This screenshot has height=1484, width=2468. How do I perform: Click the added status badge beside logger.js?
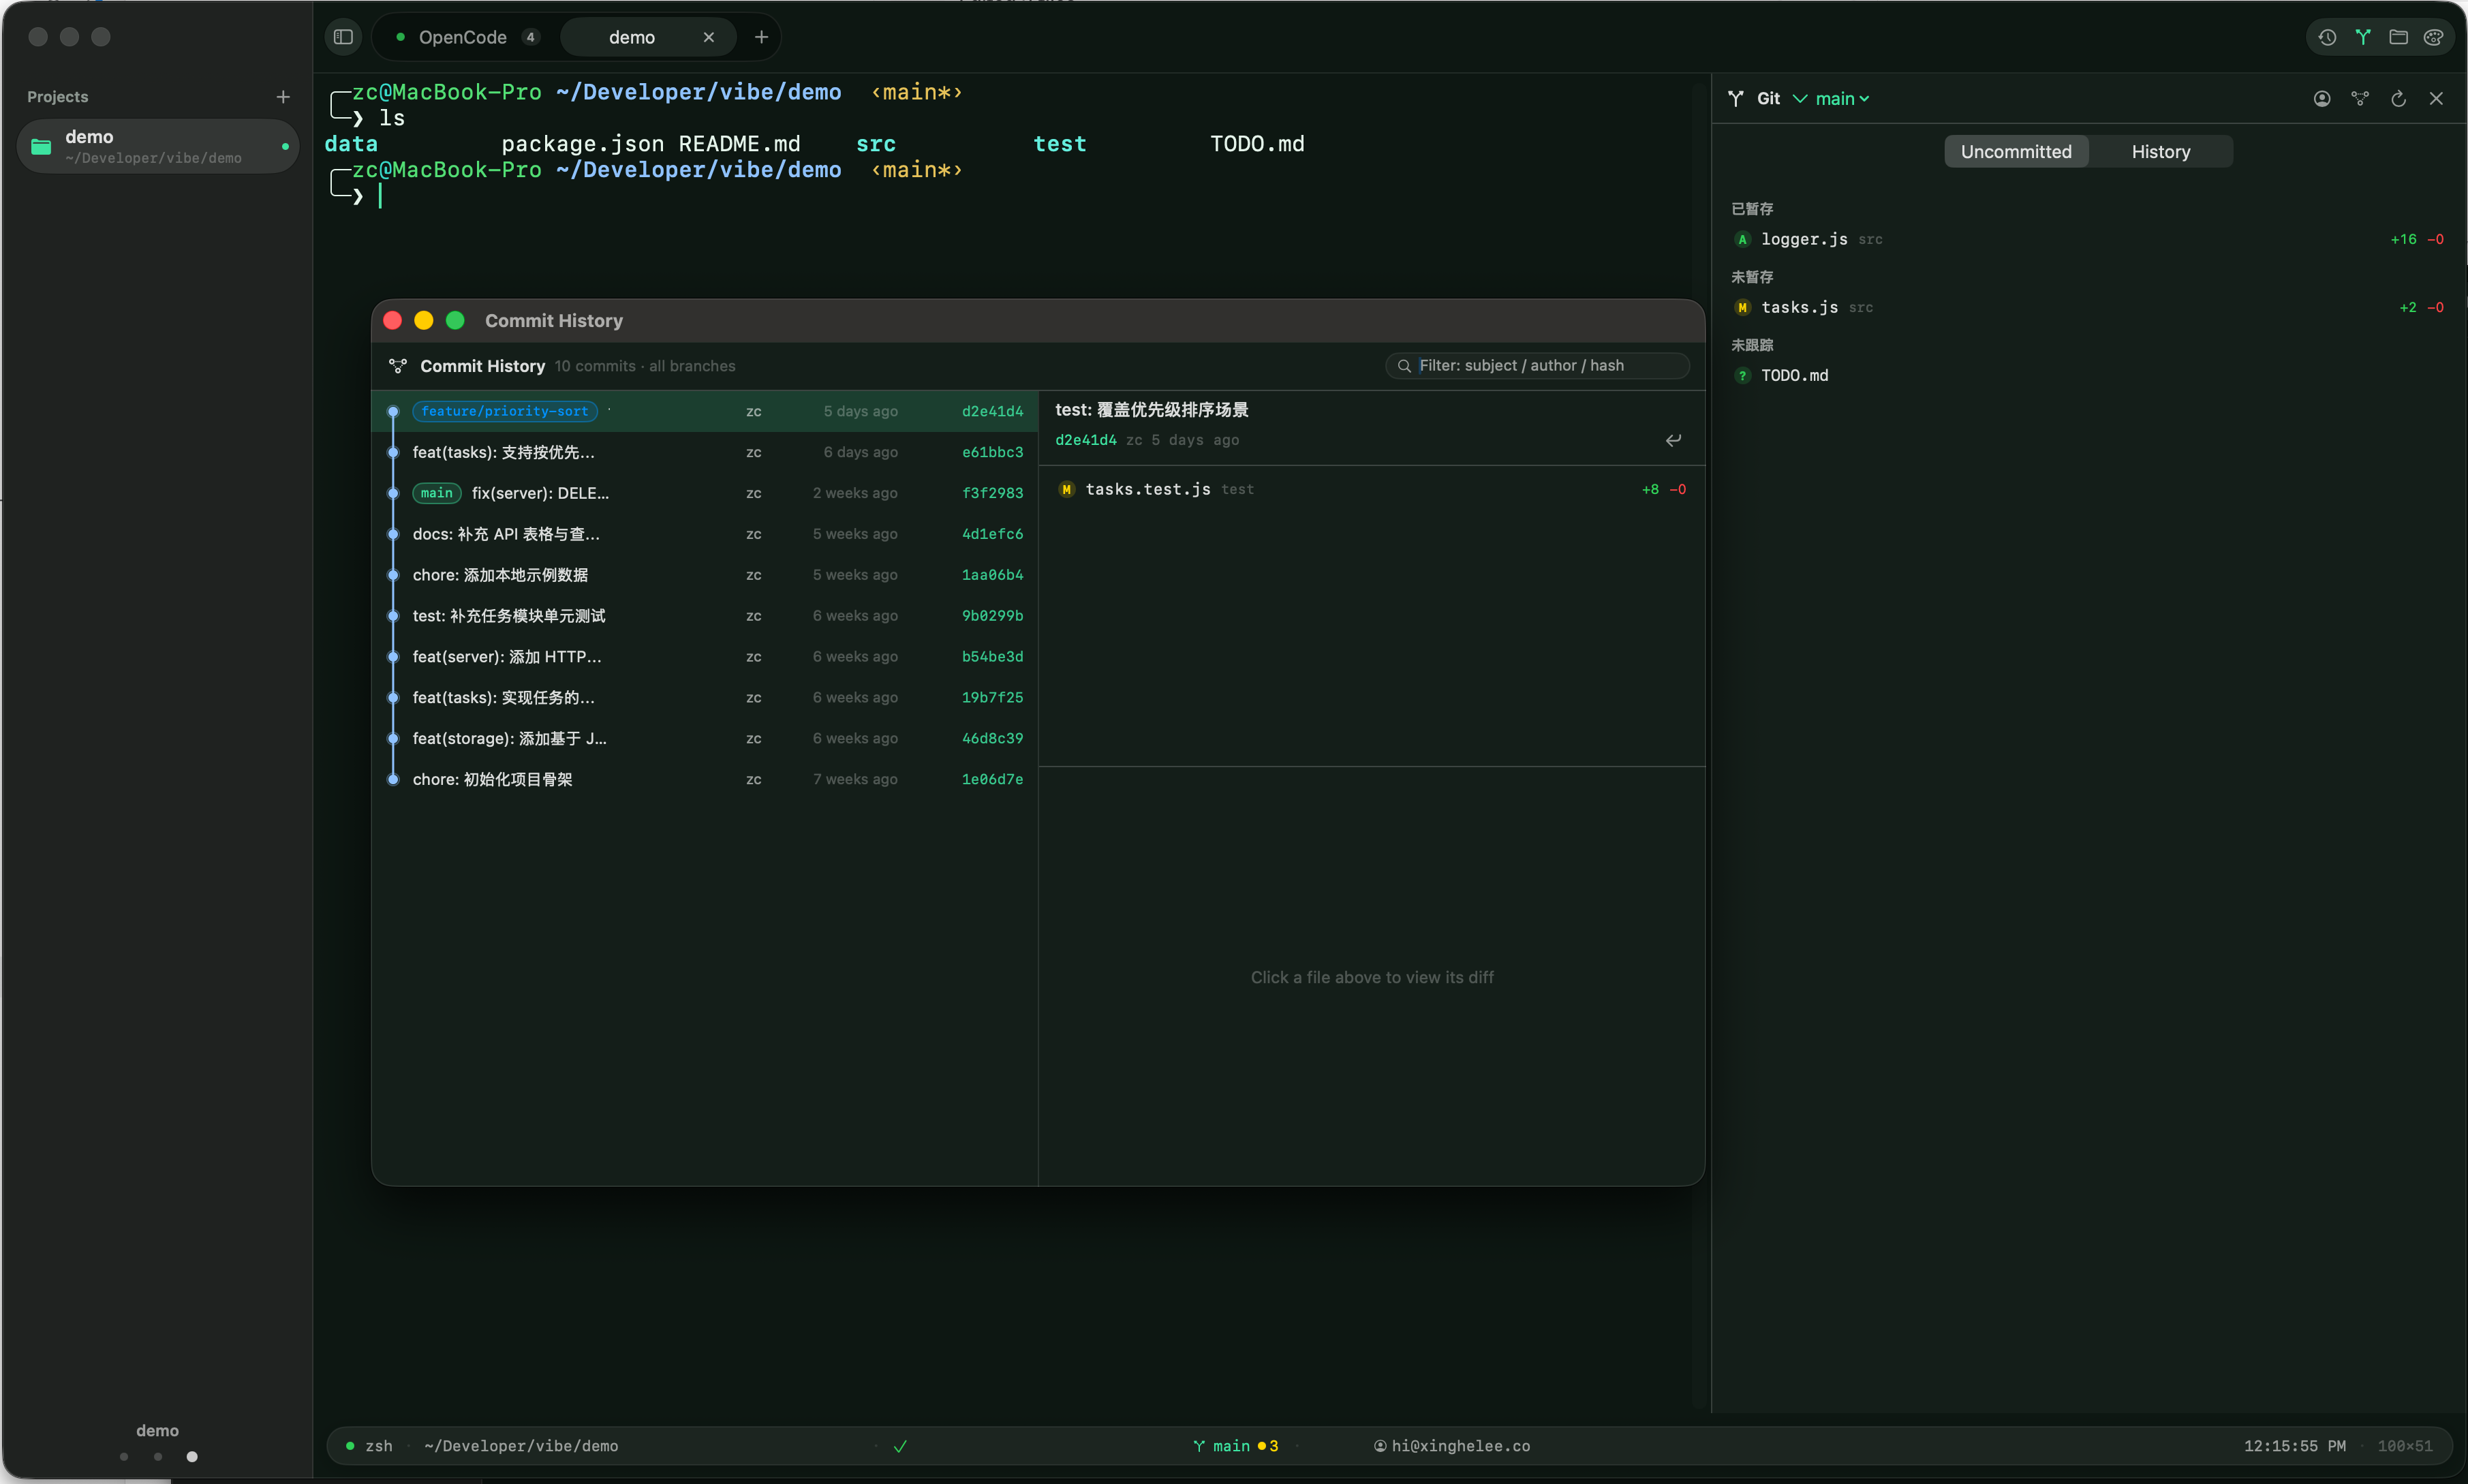(1742, 239)
